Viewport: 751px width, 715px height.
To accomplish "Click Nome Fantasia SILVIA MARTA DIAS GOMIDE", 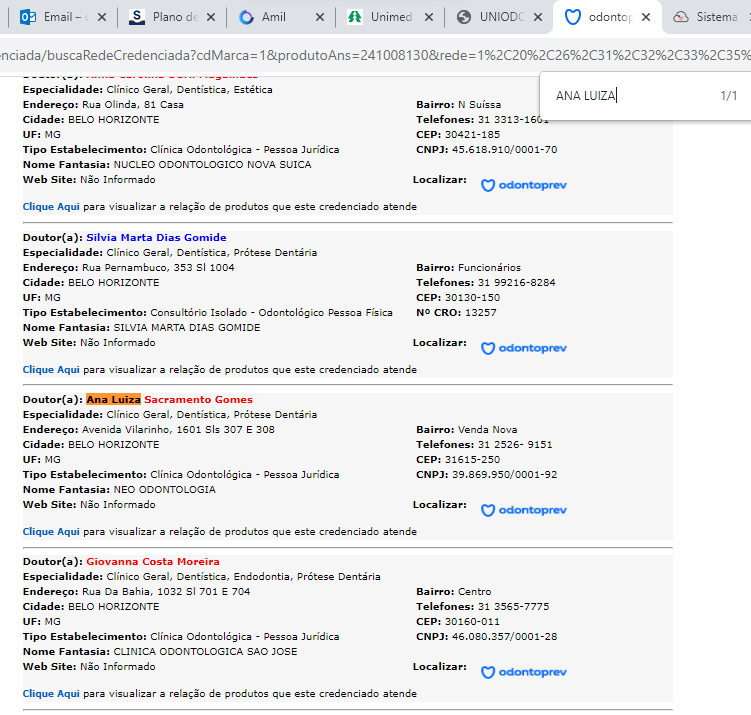I will [x=187, y=328].
